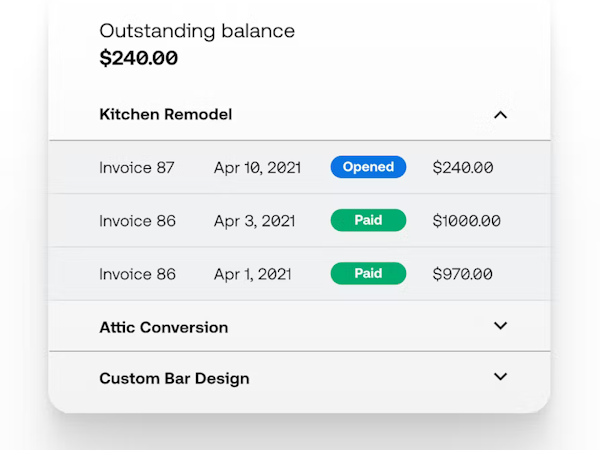This screenshot has height=450, width=600.
Task: Open Invoice 86 dated Apr 3
Action: 137,221
